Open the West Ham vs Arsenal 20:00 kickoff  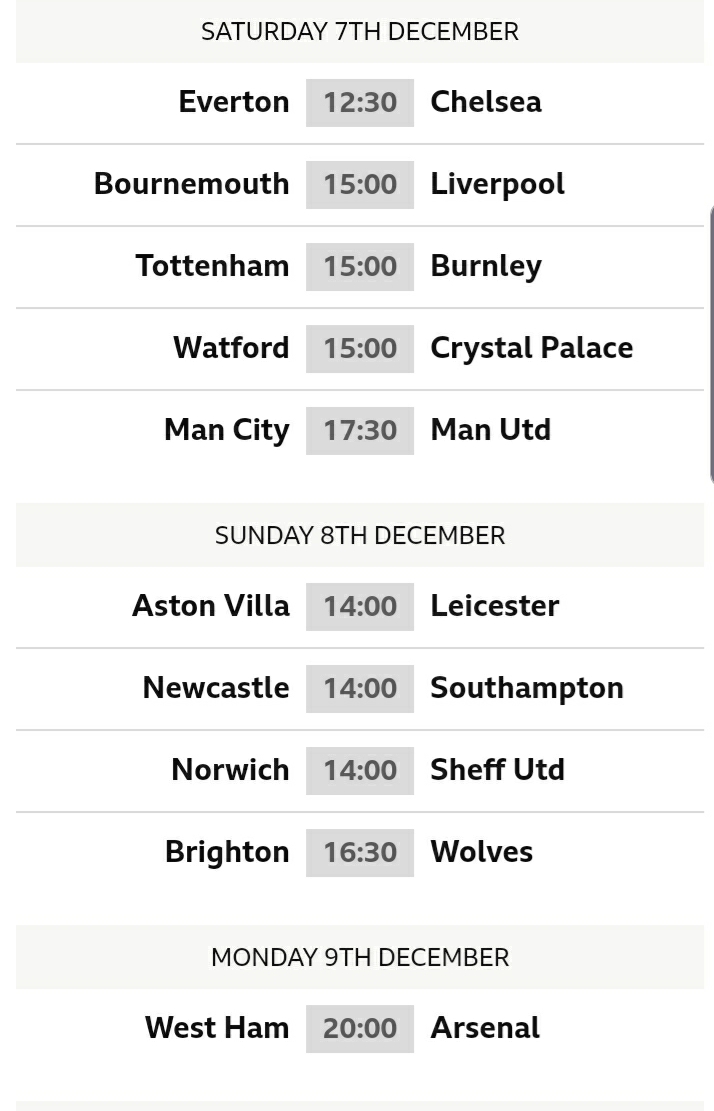pos(360,1028)
